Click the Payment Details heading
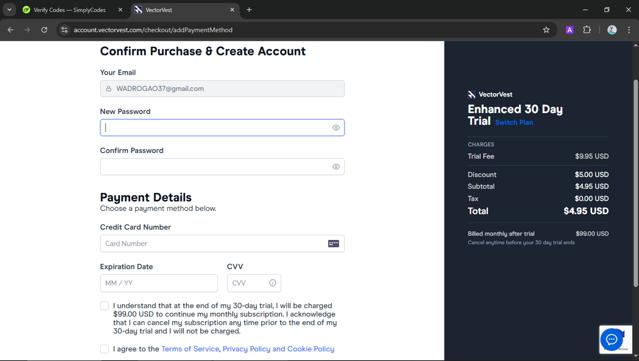639x361 pixels. [145, 197]
